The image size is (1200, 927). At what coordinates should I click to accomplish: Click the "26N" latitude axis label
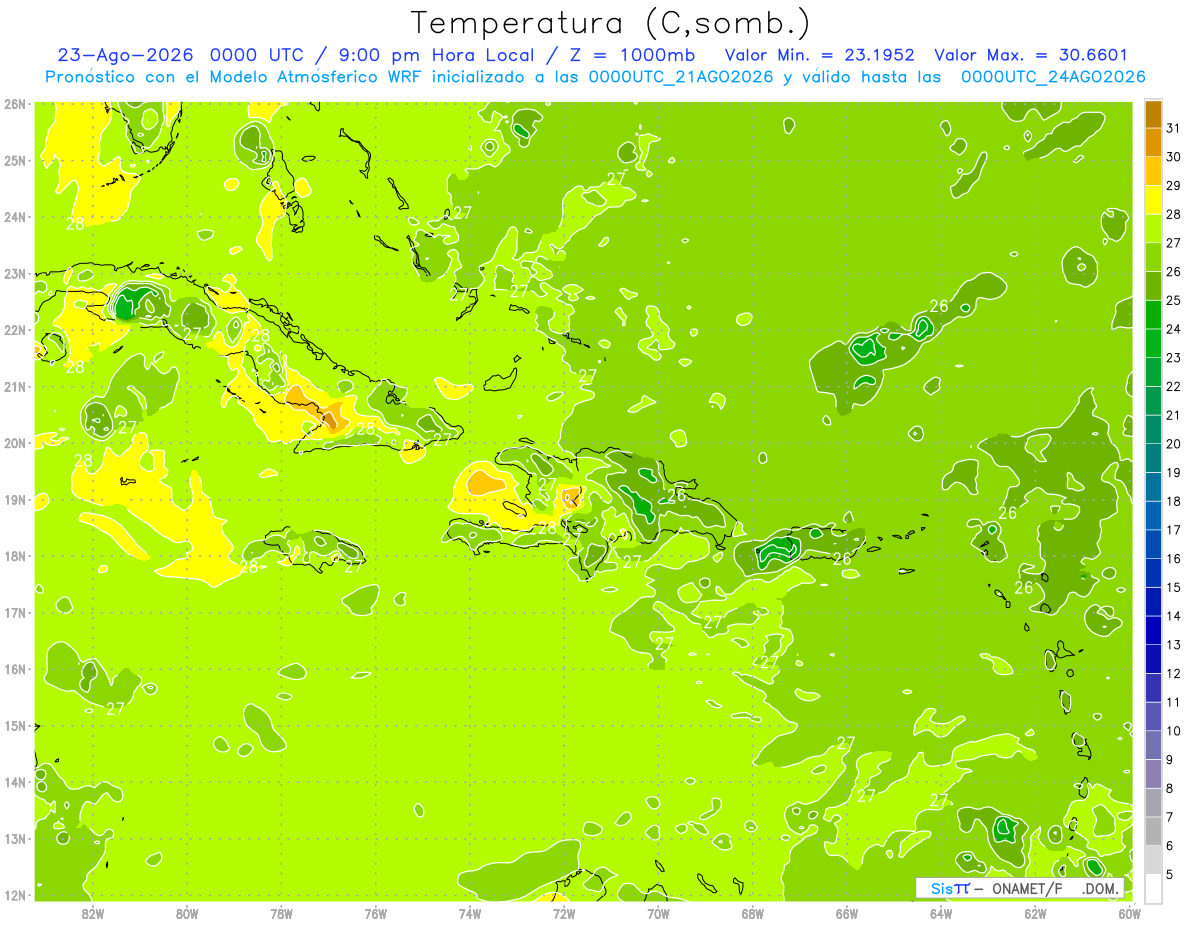coord(15,104)
